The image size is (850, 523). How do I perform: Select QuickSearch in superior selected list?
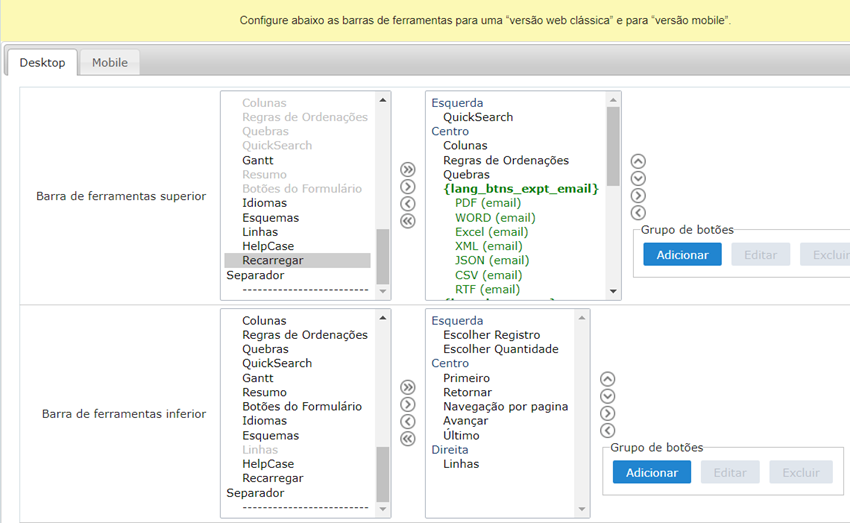478,117
